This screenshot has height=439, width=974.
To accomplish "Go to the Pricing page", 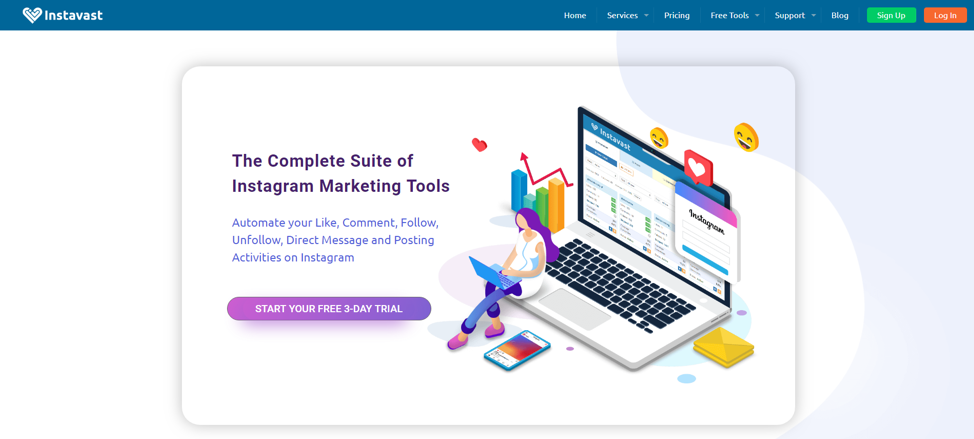I will (676, 16).
